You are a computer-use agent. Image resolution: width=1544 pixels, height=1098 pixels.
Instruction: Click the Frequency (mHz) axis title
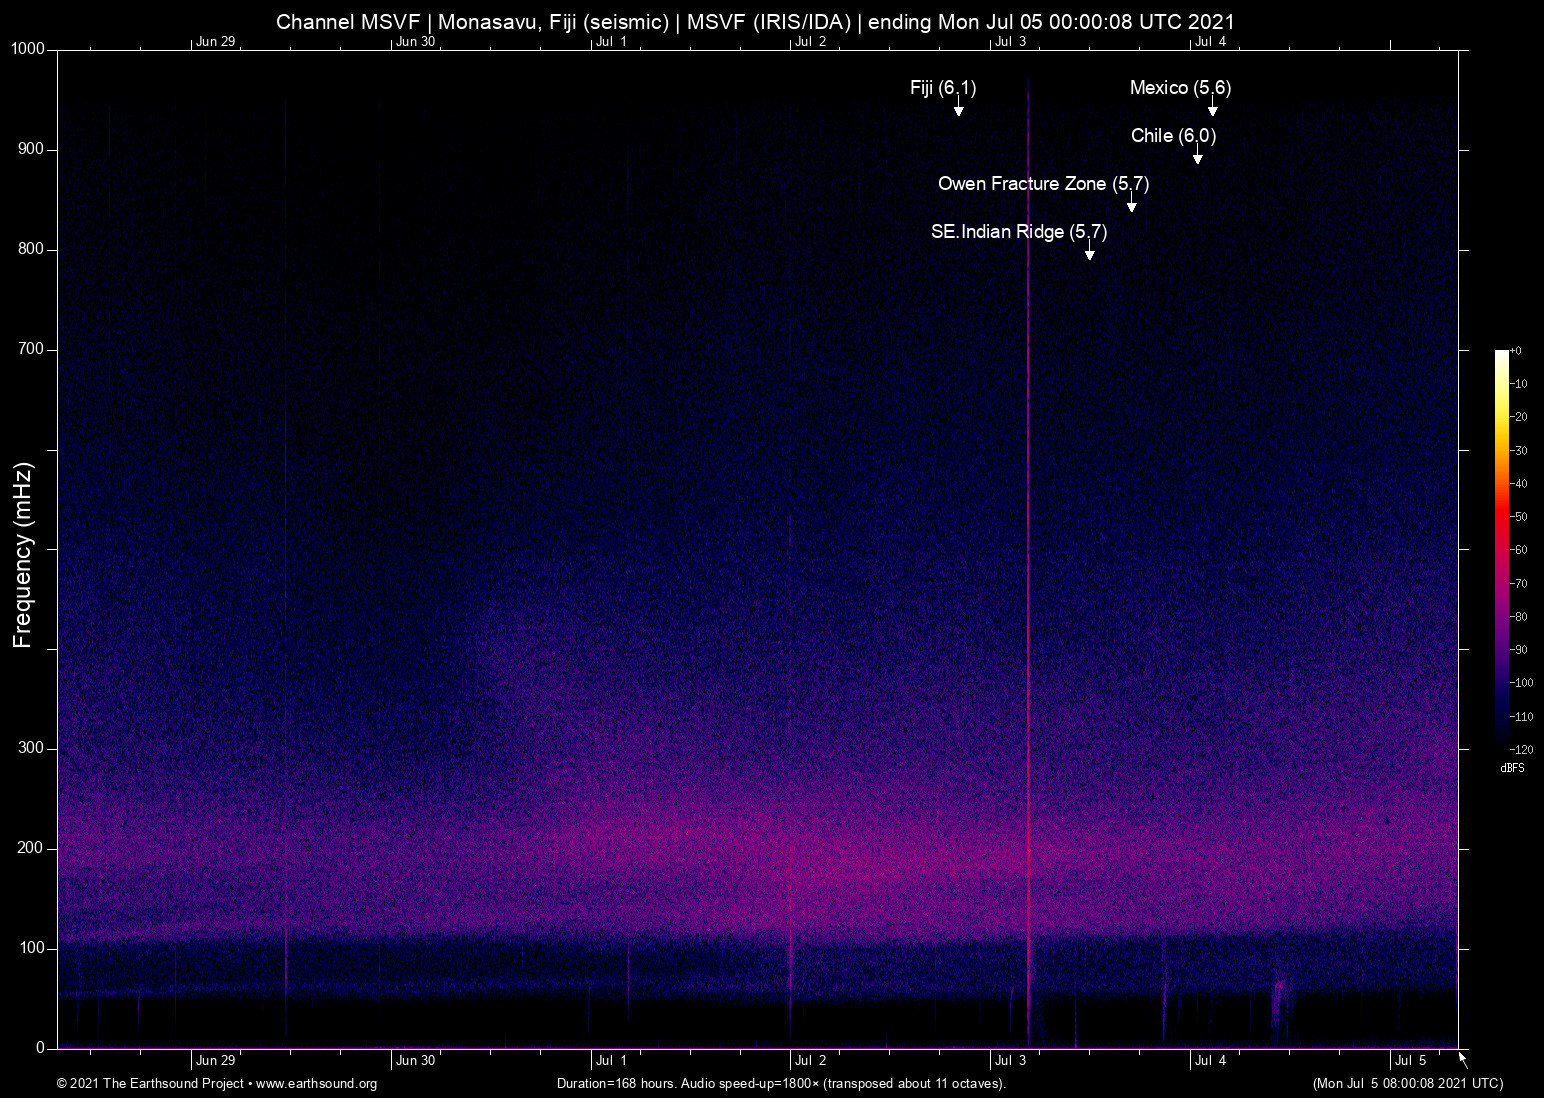23,555
